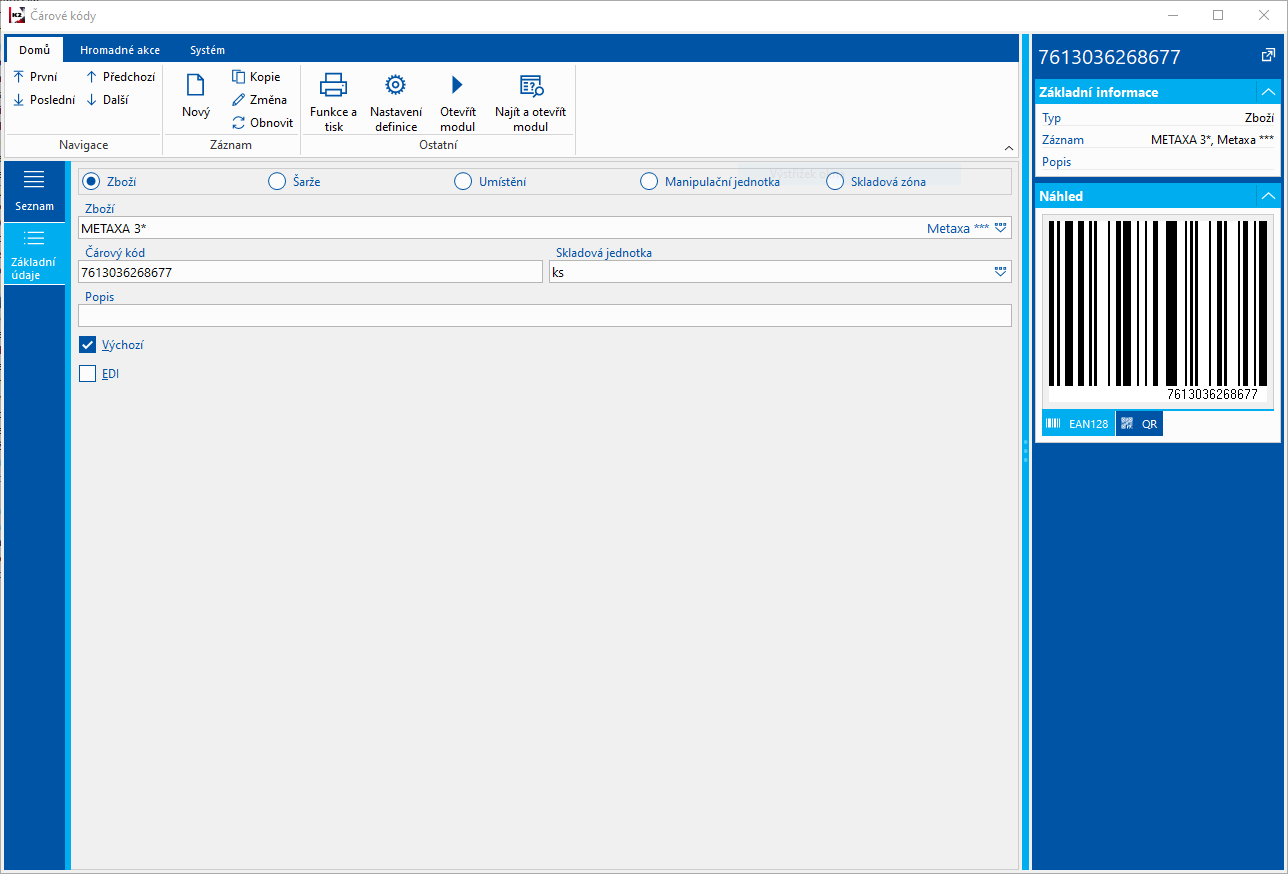Maximize the Čárové kódy window
This screenshot has height=874, width=1288.
(1218, 15)
